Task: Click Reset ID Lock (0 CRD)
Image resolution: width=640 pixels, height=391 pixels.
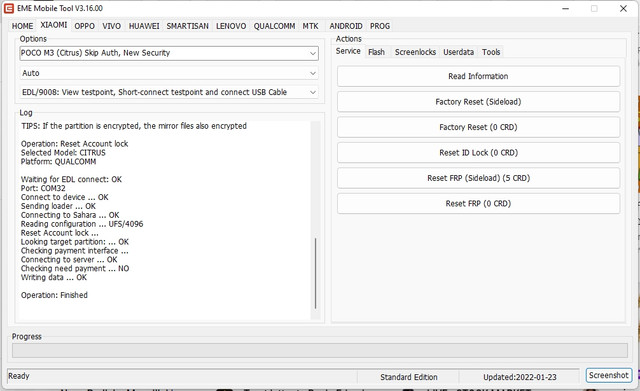Action: point(478,153)
